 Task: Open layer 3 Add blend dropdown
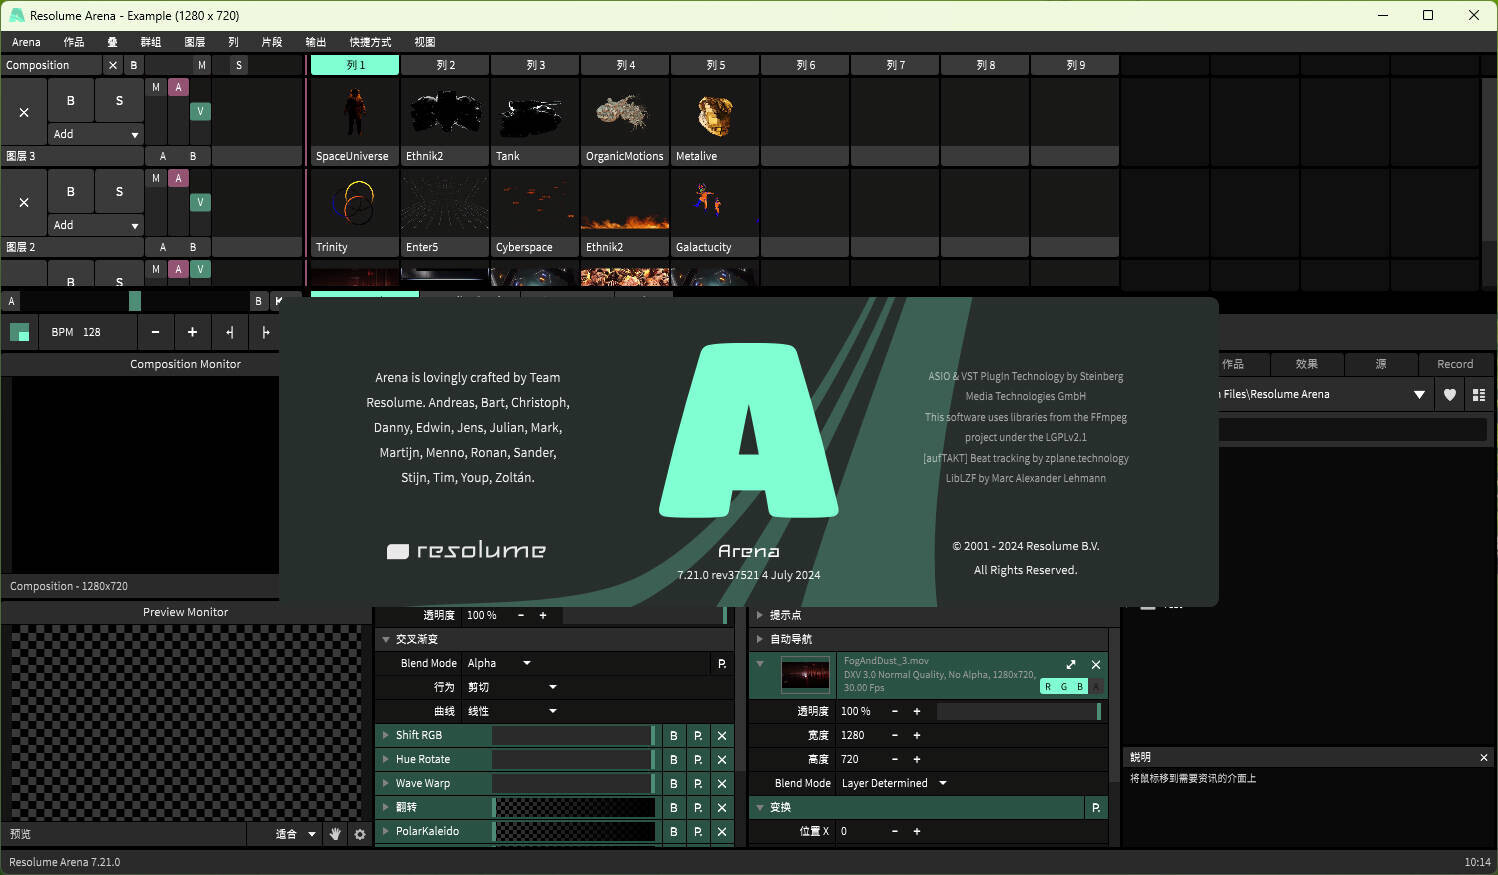pyautogui.click(x=96, y=134)
